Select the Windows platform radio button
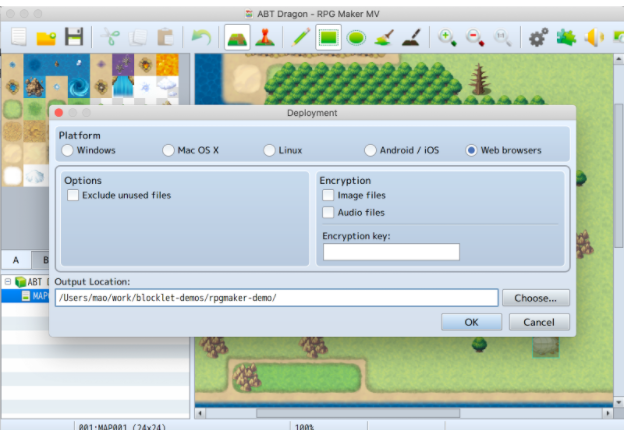The width and height of the screenshot is (628, 430). [68, 151]
